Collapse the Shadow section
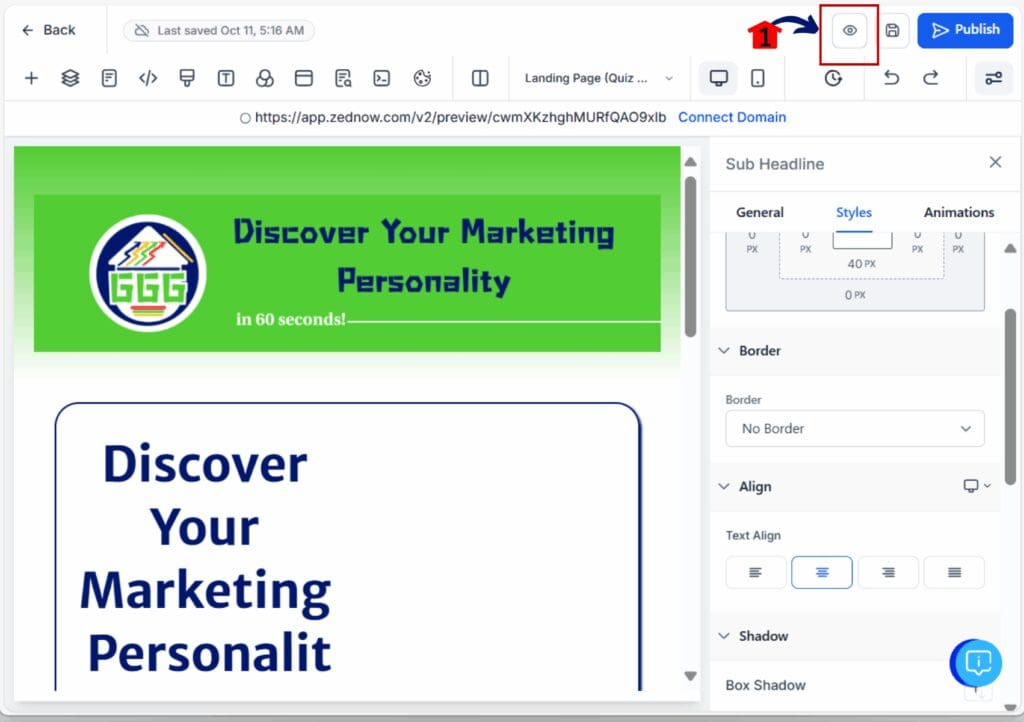This screenshot has height=722, width=1024. [x=725, y=636]
